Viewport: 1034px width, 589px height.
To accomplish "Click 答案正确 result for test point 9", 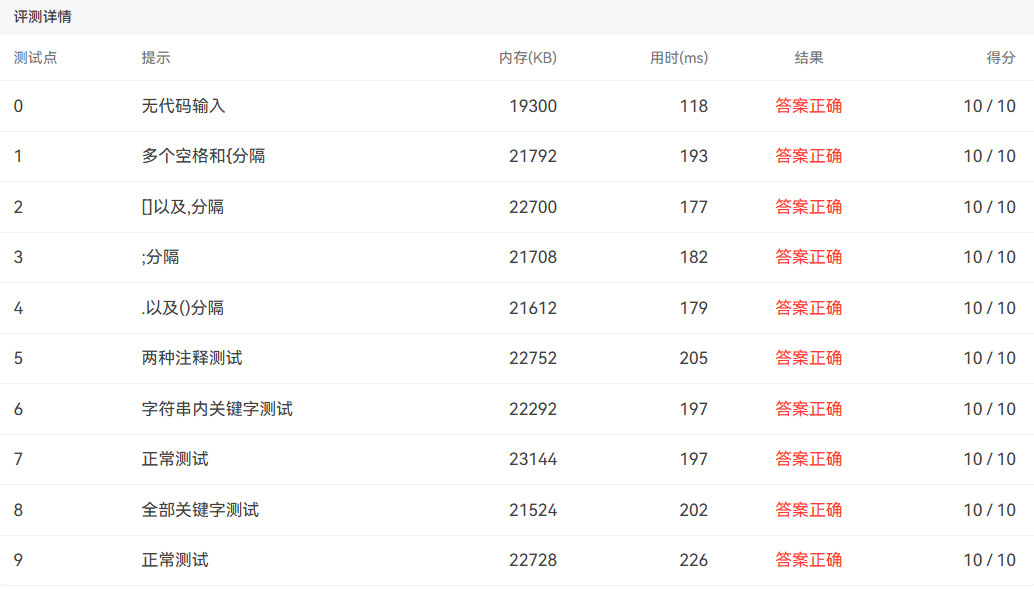I will coord(808,560).
